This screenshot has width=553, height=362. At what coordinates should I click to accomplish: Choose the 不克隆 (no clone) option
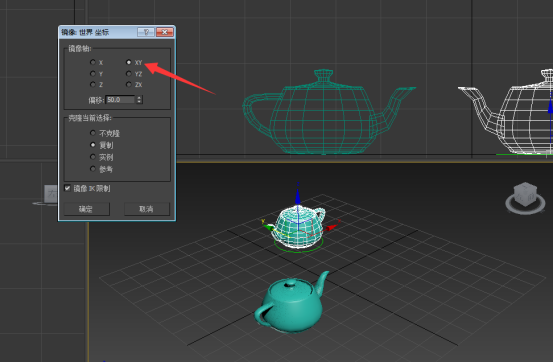click(x=93, y=133)
